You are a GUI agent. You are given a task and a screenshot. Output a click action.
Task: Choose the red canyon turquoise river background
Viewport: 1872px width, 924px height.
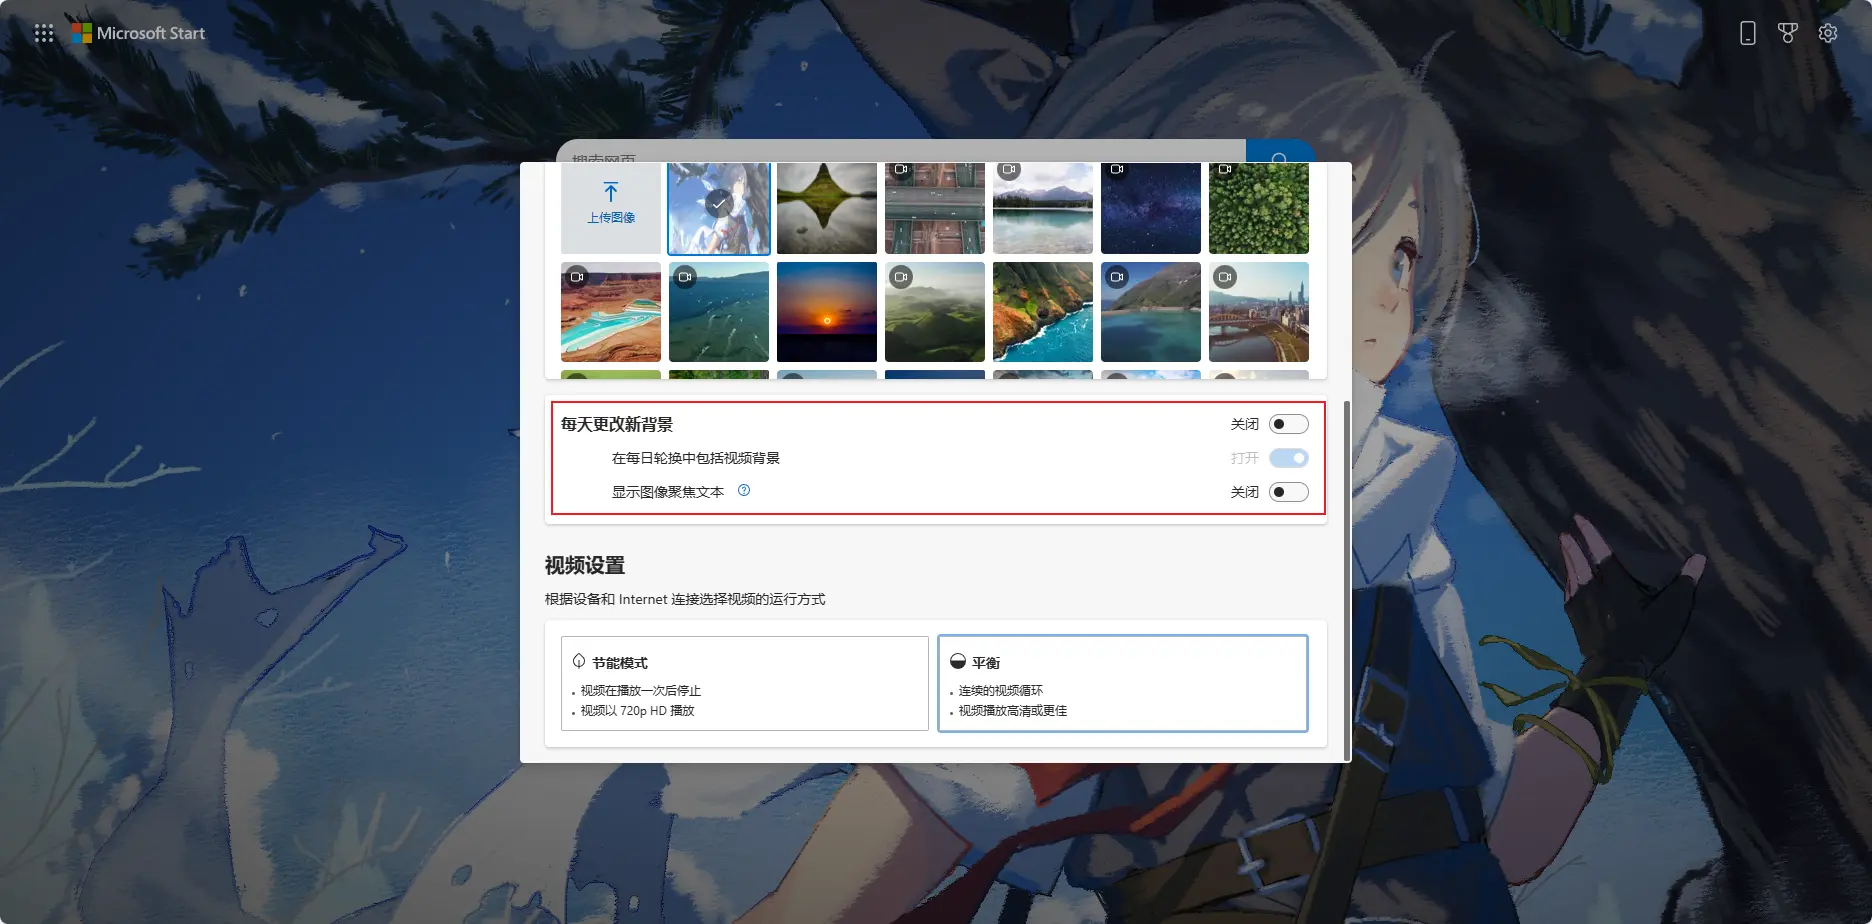pyautogui.click(x=610, y=312)
